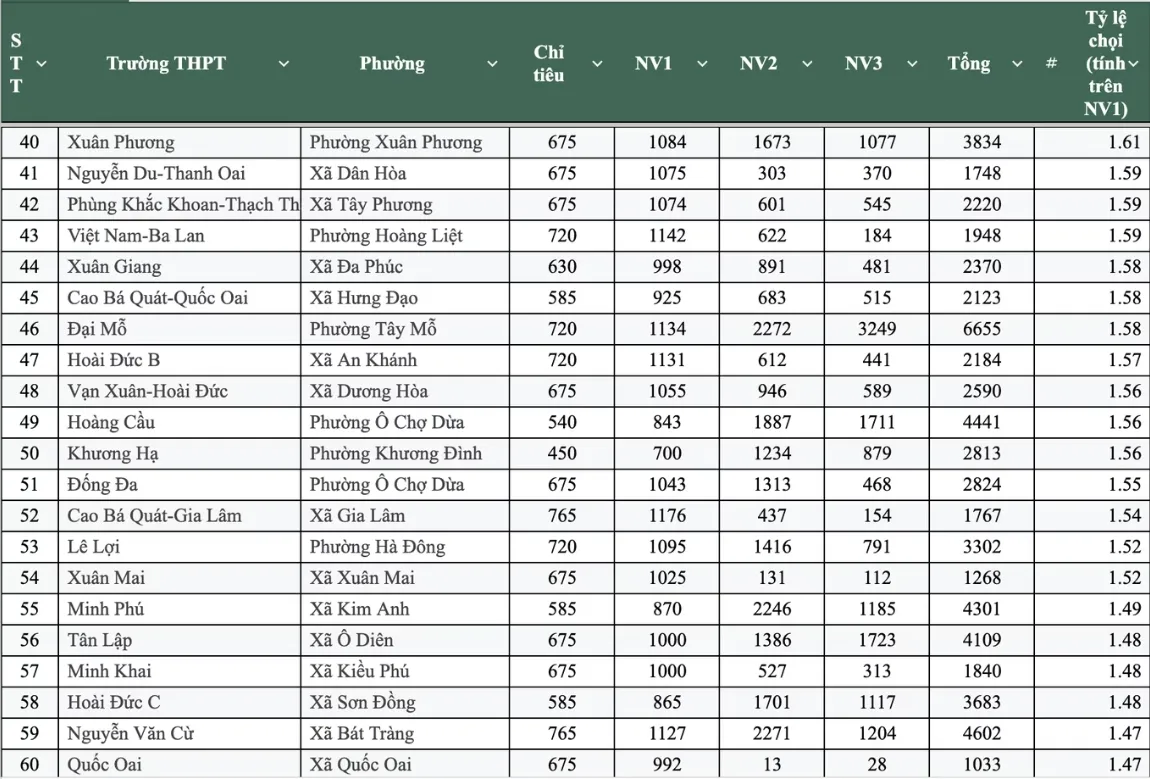Click Tổng value 6655
Image resolution: width=1150 pixels, height=779 pixels.
tap(981, 329)
